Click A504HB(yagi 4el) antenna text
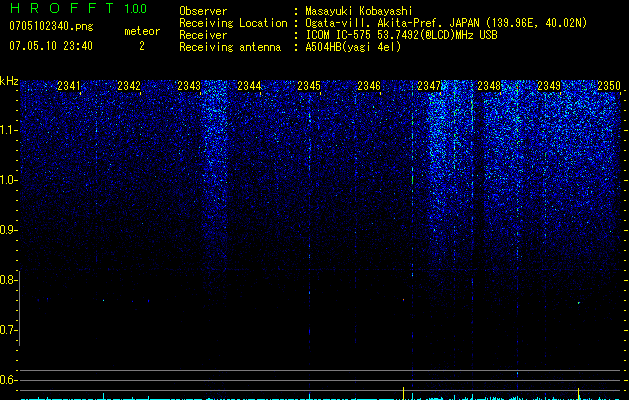629x400 pixels. coord(353,47)
